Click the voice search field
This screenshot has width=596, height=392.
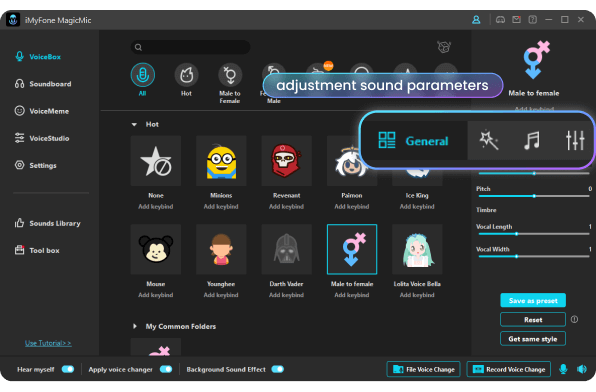190,47
